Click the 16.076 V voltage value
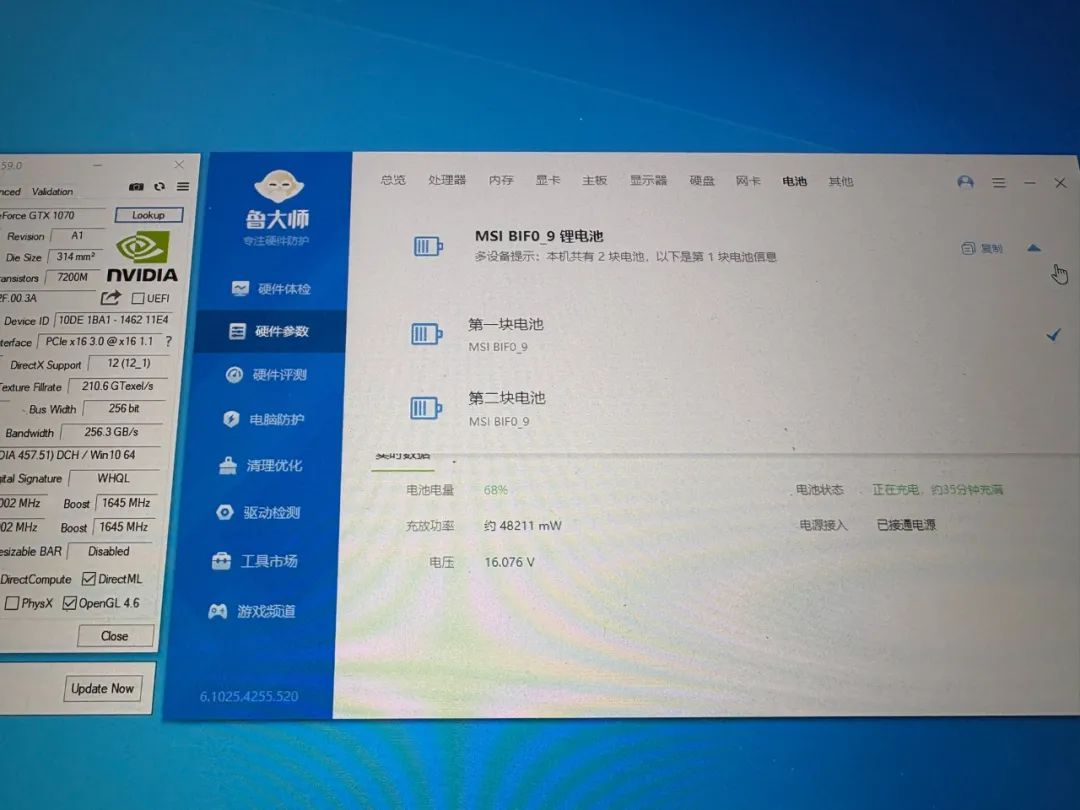 pyautogui.click(x=509, y=562)
